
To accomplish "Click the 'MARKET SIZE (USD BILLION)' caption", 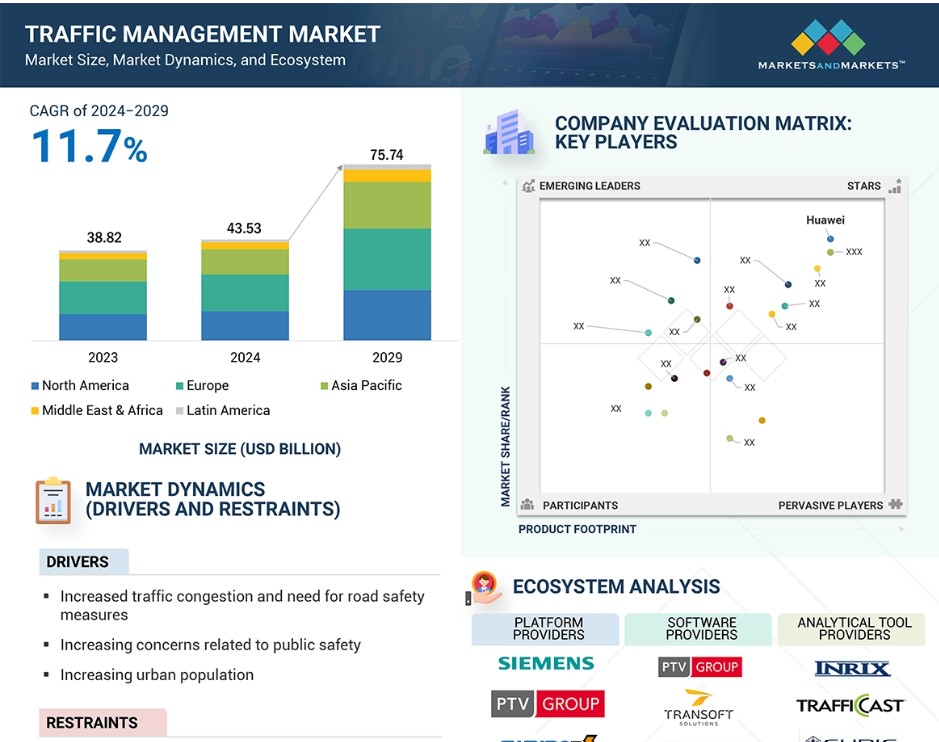I will tap(240, 449).
